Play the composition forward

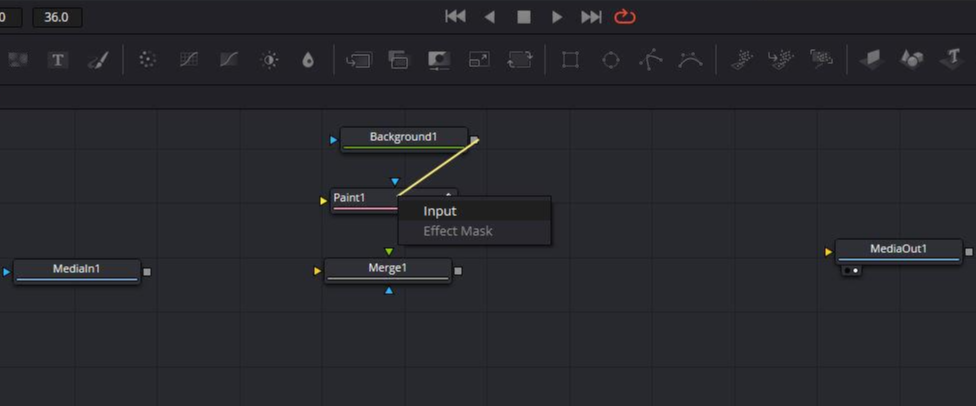coord(557,17)
